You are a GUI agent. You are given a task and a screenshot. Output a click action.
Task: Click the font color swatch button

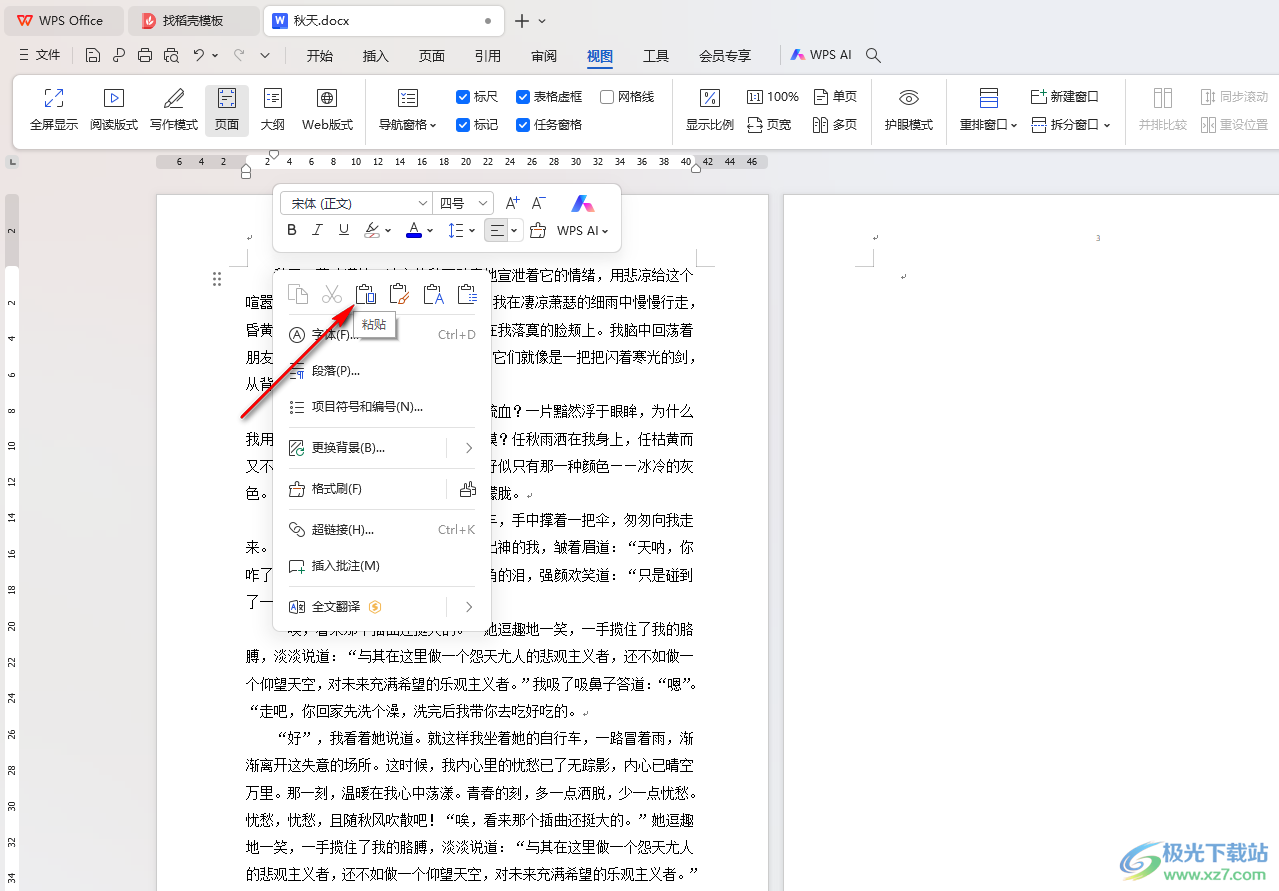click(x=413, y=230)
